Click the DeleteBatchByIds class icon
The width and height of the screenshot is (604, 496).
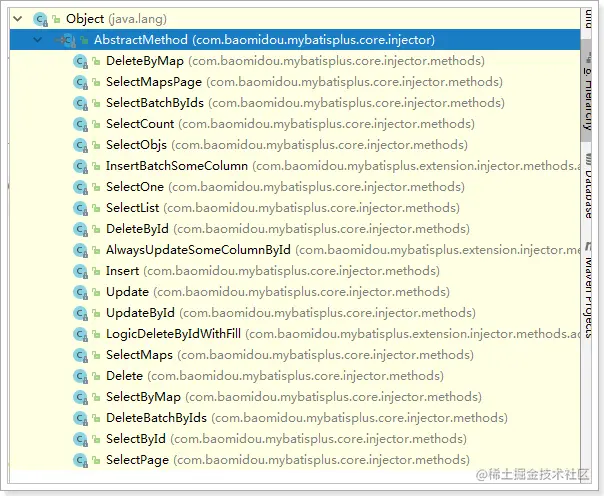click(81, 418)
